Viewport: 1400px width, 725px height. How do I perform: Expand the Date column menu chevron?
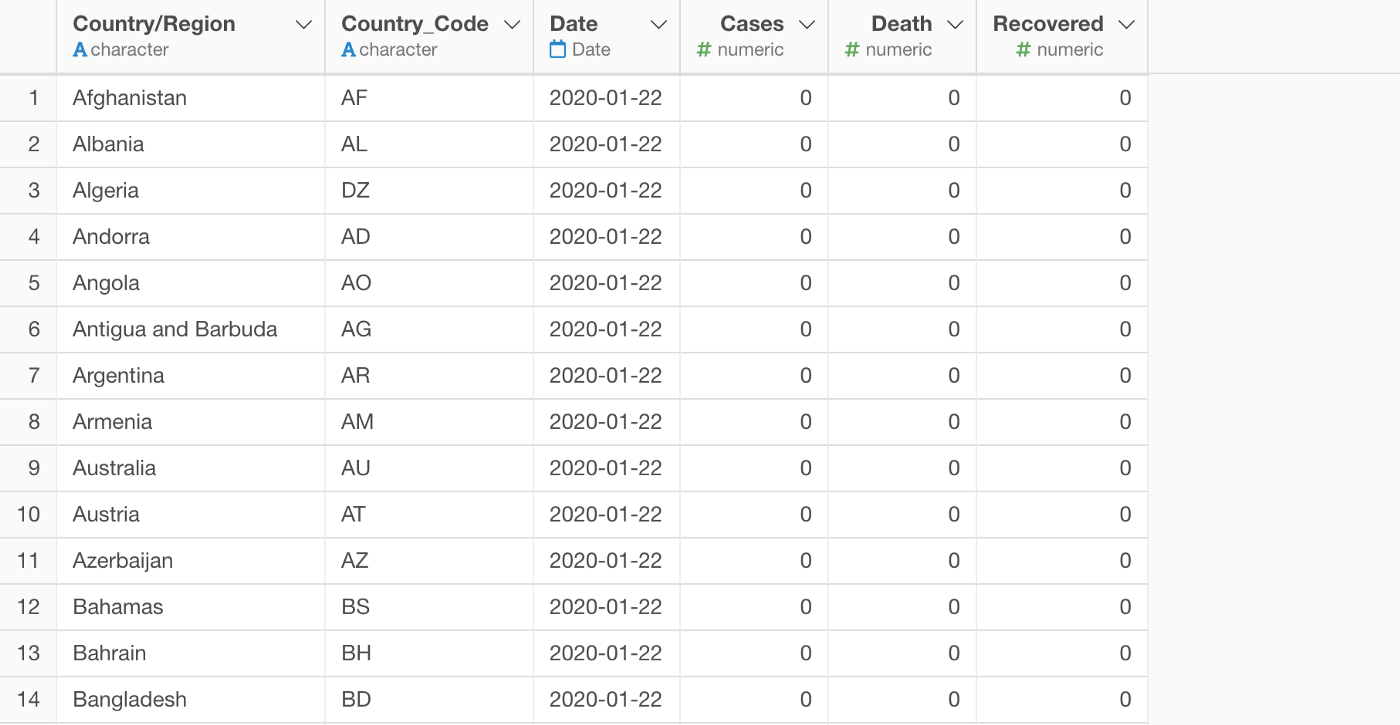point(658,25)
